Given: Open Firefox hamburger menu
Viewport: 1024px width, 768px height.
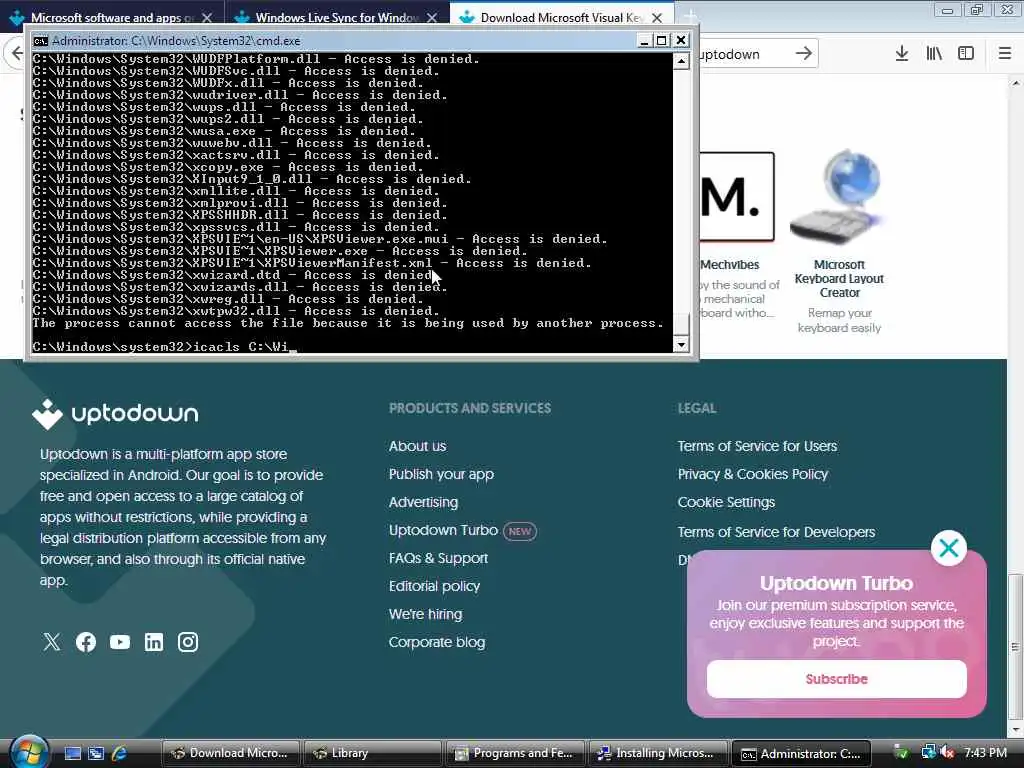Looking at the screenshot, I should coord(1004,54).
